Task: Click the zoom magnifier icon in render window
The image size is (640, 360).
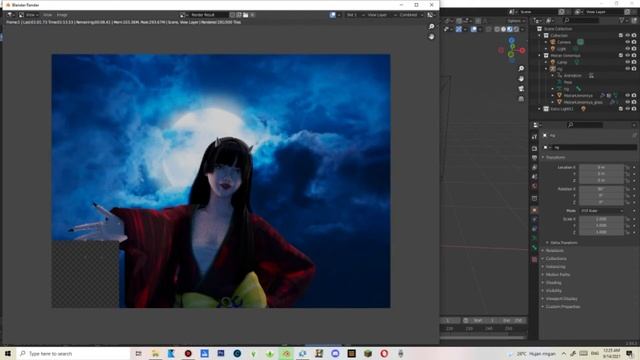Action: pyautogui.click(x=431, y=27)
